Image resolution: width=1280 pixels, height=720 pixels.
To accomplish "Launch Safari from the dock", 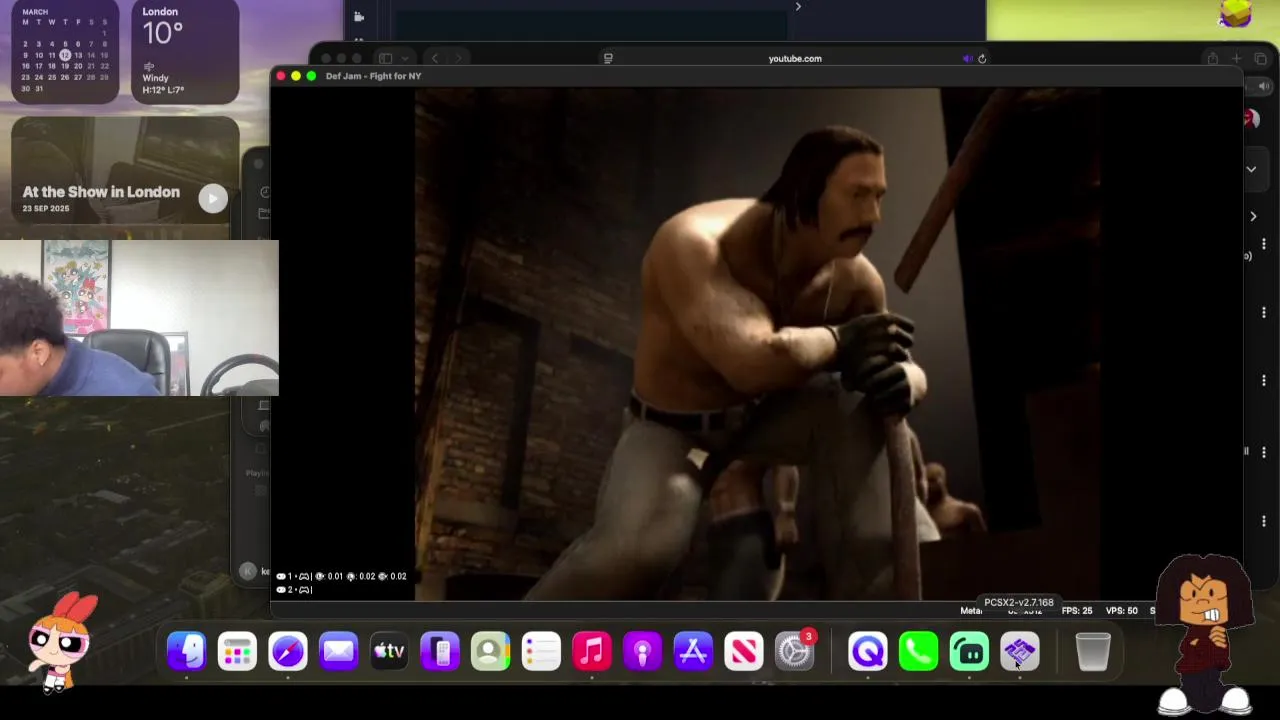I will click(x=288, y=652).
